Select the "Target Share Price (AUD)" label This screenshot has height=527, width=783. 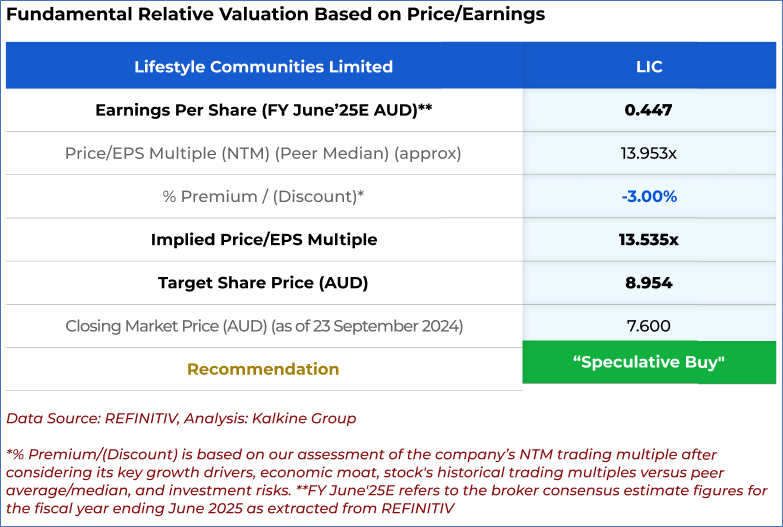[263, 283]
